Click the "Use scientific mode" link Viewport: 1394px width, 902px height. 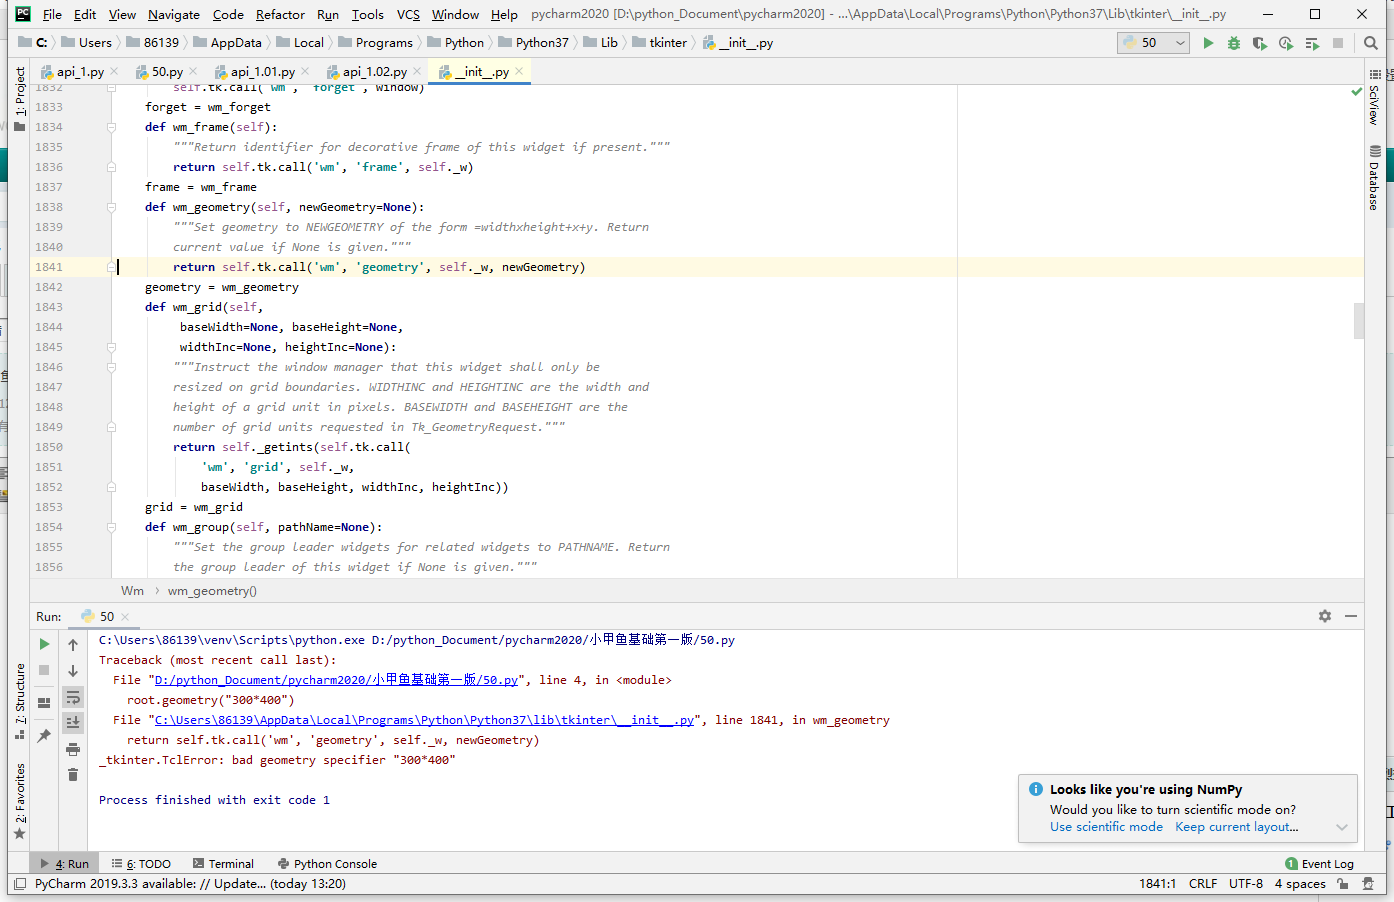pos(1106,827)
